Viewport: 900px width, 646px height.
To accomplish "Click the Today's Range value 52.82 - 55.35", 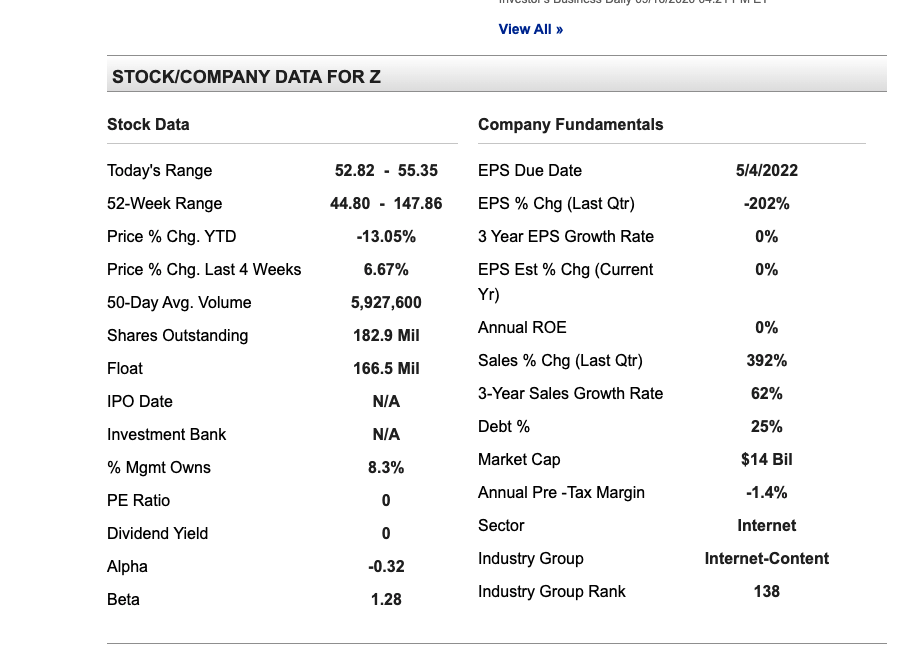I will tap(386, 171).
